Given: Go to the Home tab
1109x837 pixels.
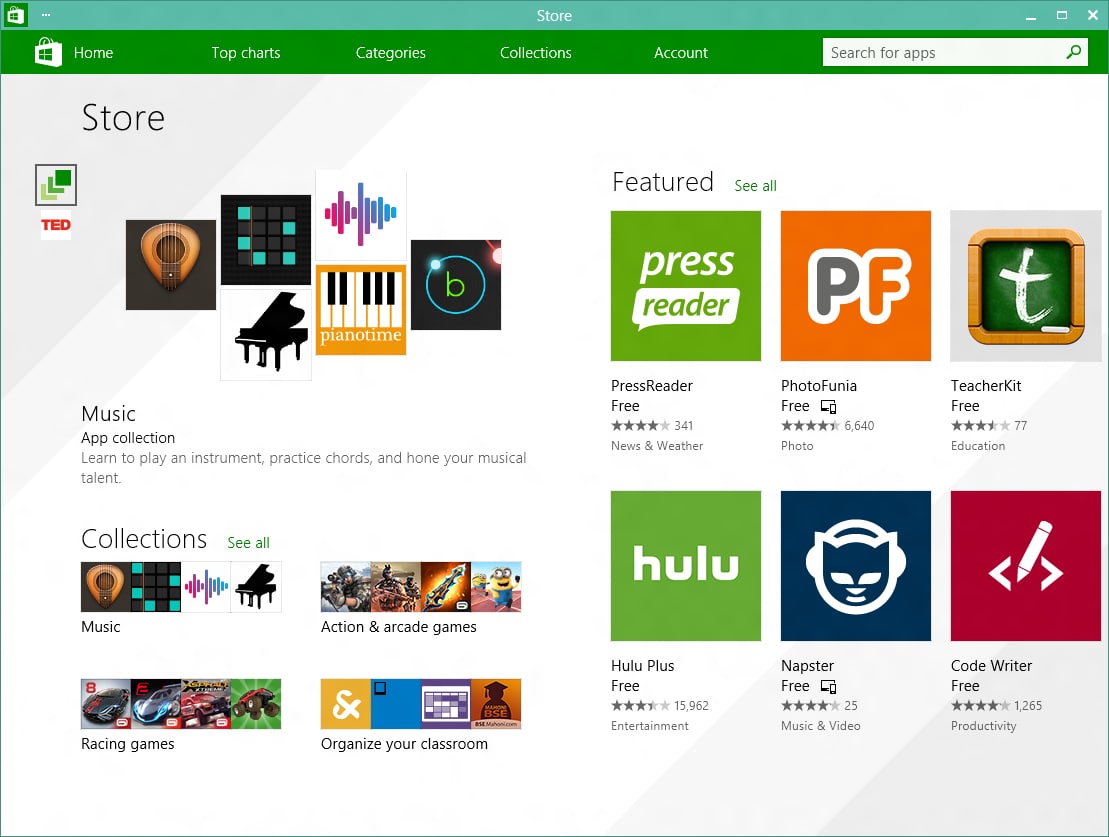Looking at the screenshot, I should [93, 52].
